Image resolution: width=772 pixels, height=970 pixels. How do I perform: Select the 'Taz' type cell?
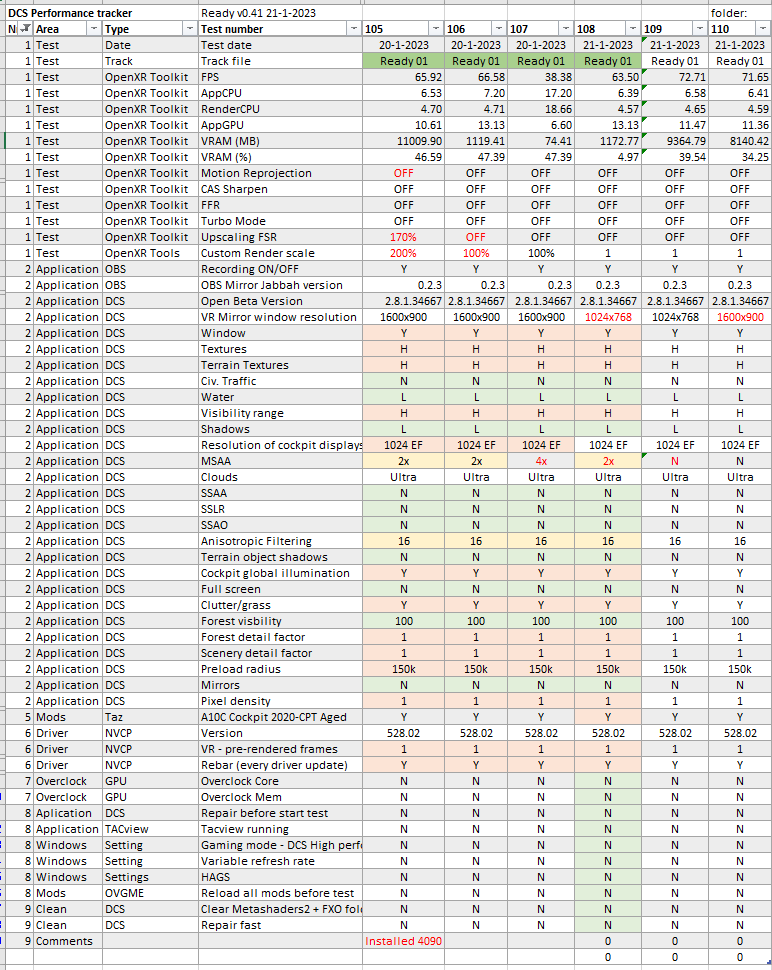click(x=150, y=718)
